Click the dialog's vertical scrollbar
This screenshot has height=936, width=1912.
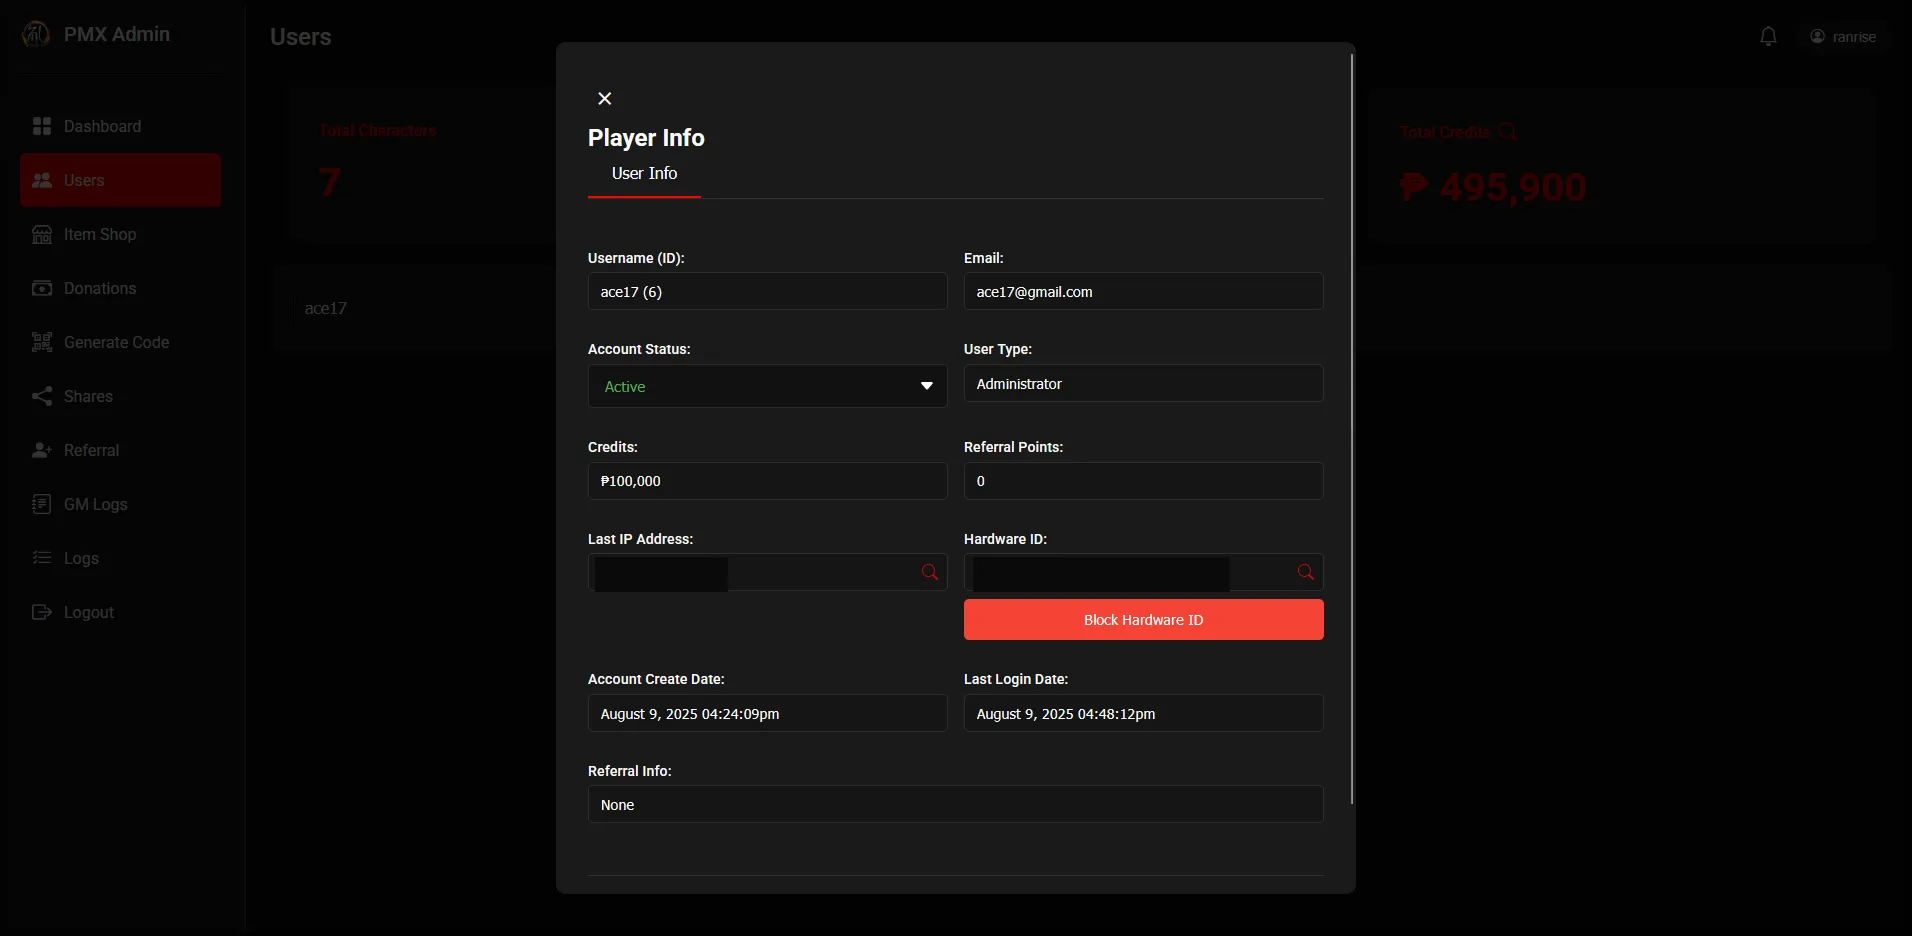(x=1352, y=430)
